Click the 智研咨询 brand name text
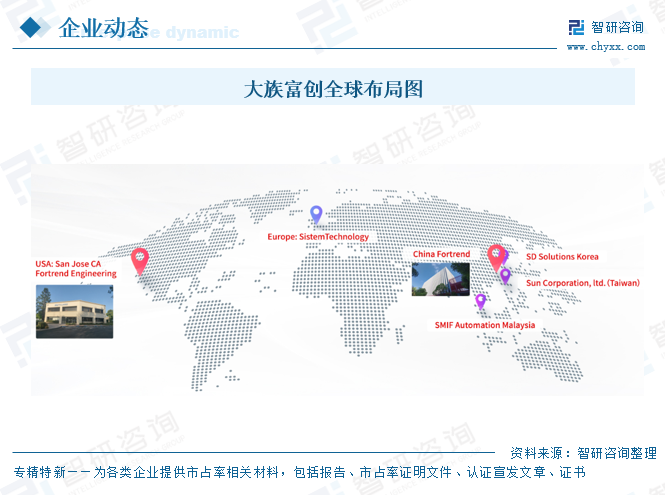This screenshot has height=495, width=665. pos(618,28)
